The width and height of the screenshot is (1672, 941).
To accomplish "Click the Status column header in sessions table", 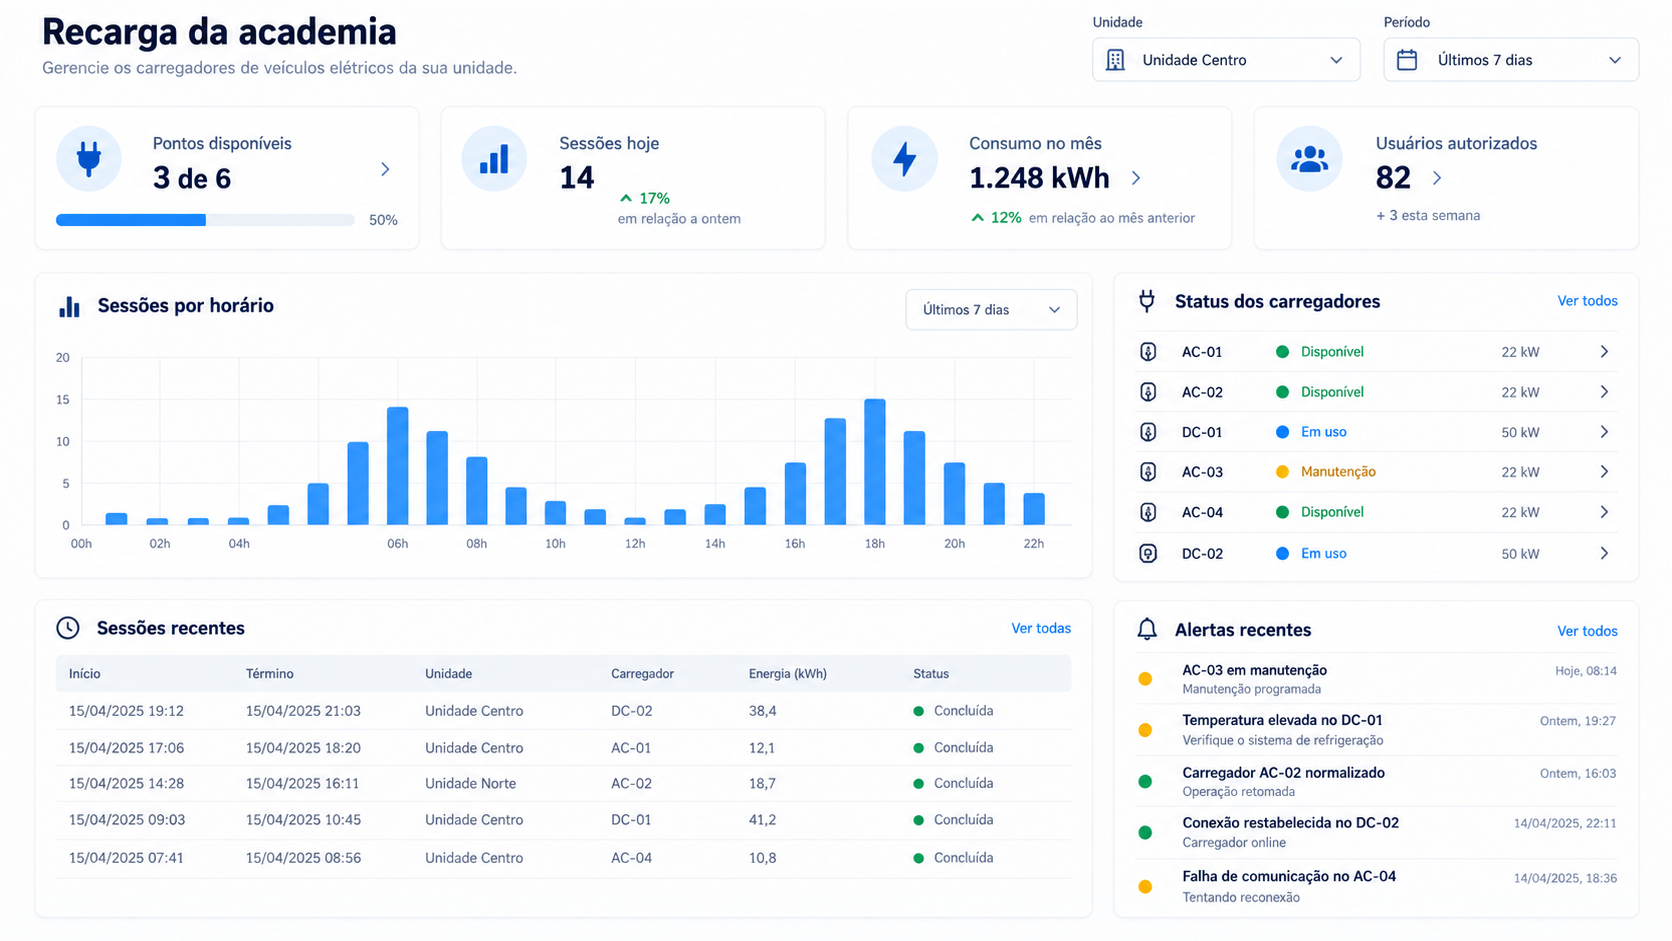I will (931, 674).
